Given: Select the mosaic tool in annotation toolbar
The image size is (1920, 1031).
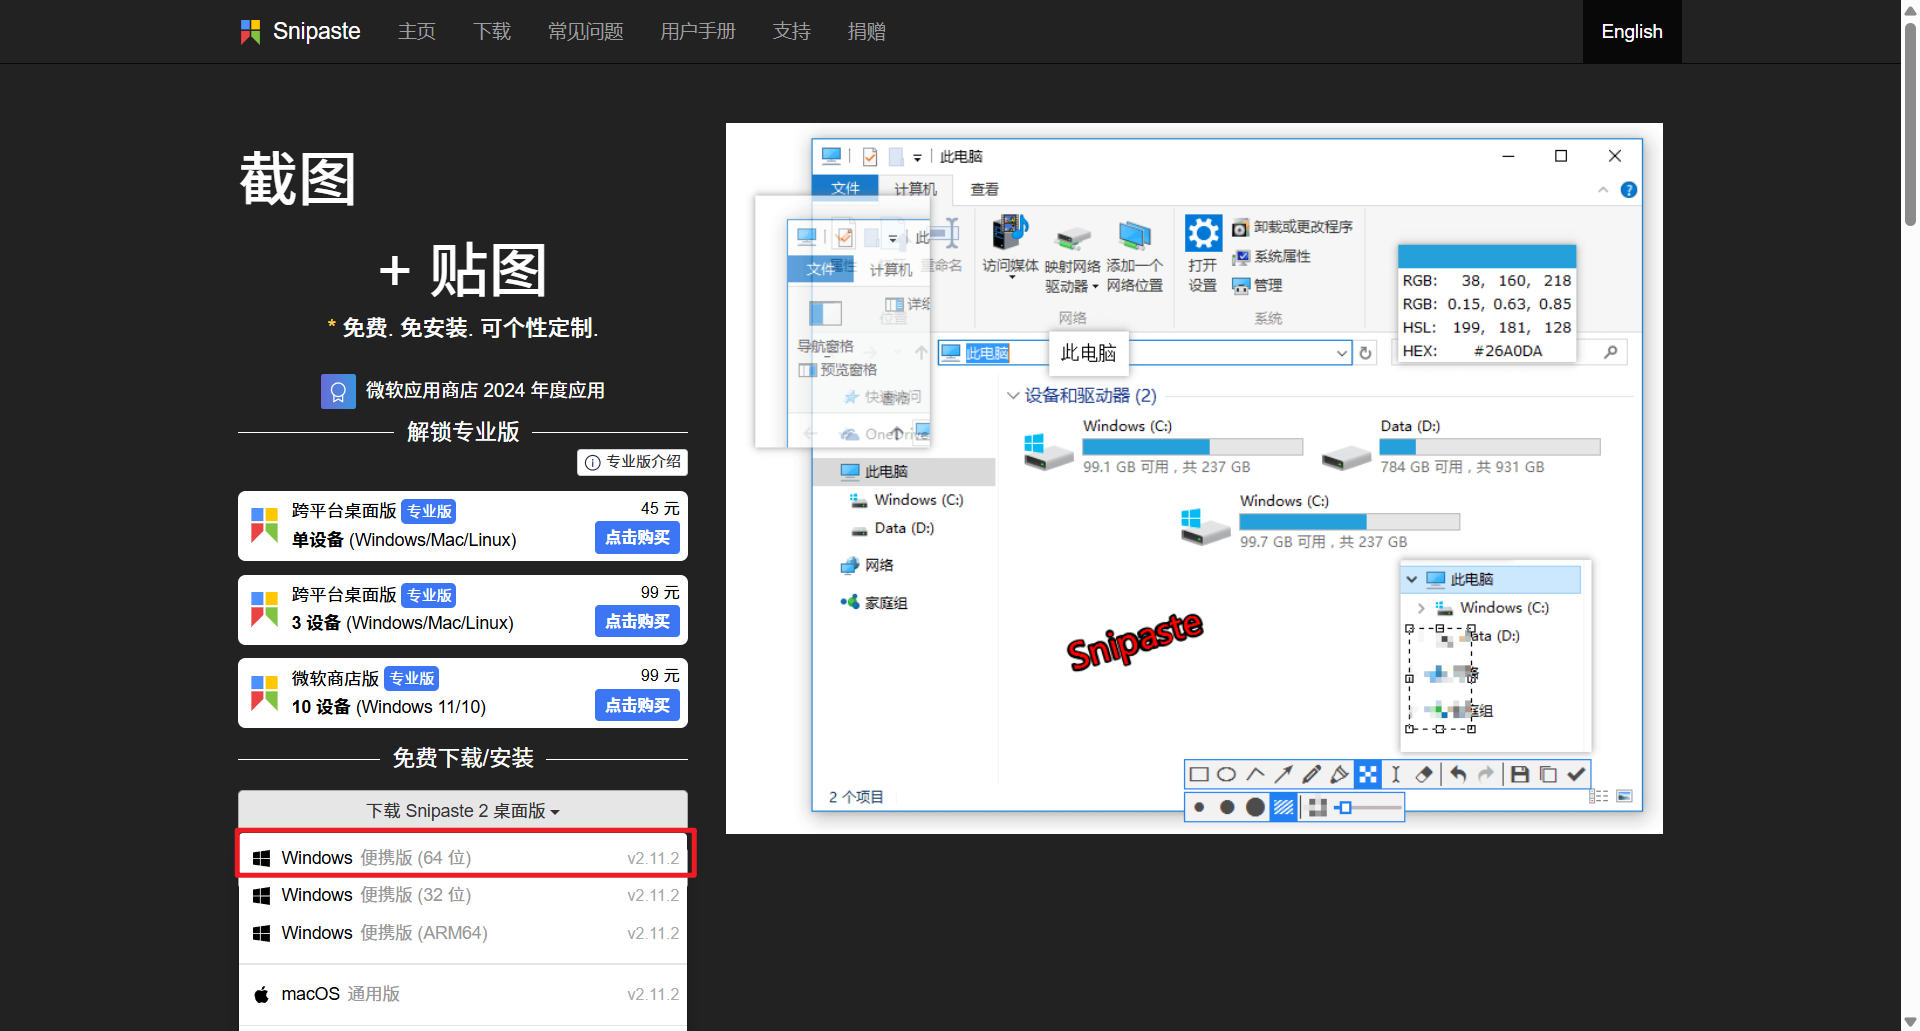Looking at the screenshot, I should pyautogui.click(x=1367, y=774).
